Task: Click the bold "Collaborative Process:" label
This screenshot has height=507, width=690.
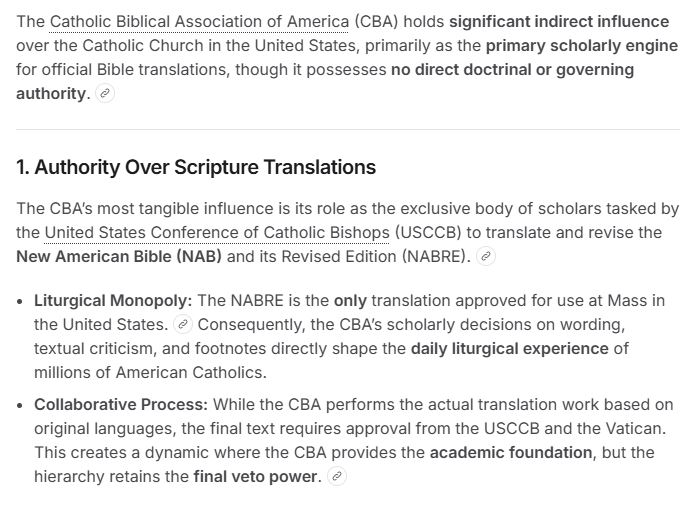Action: click(121, 404)
